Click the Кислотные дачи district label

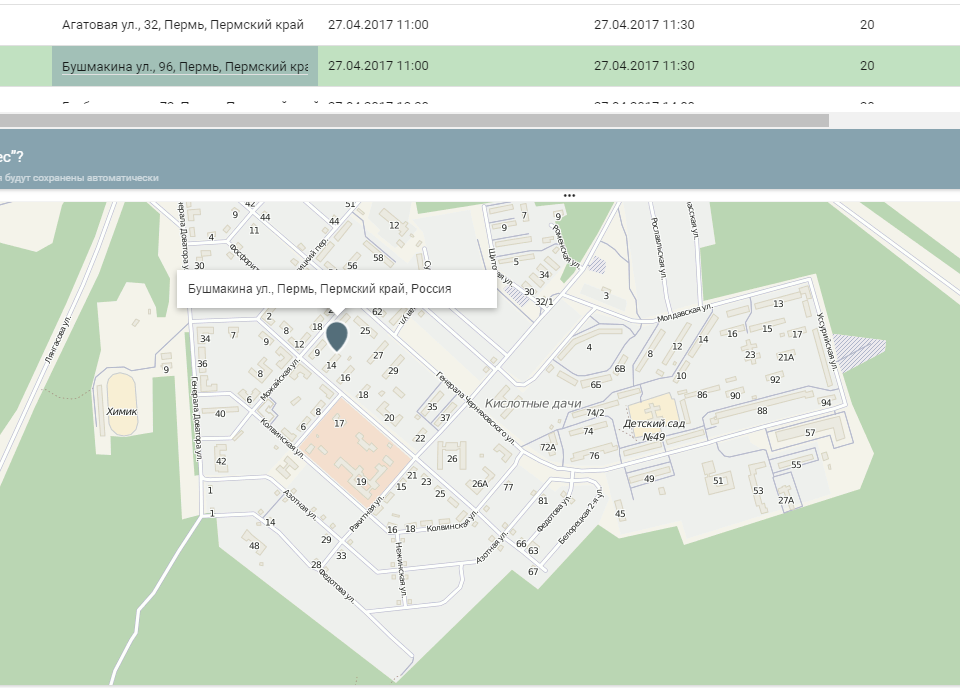click(533, 403)
